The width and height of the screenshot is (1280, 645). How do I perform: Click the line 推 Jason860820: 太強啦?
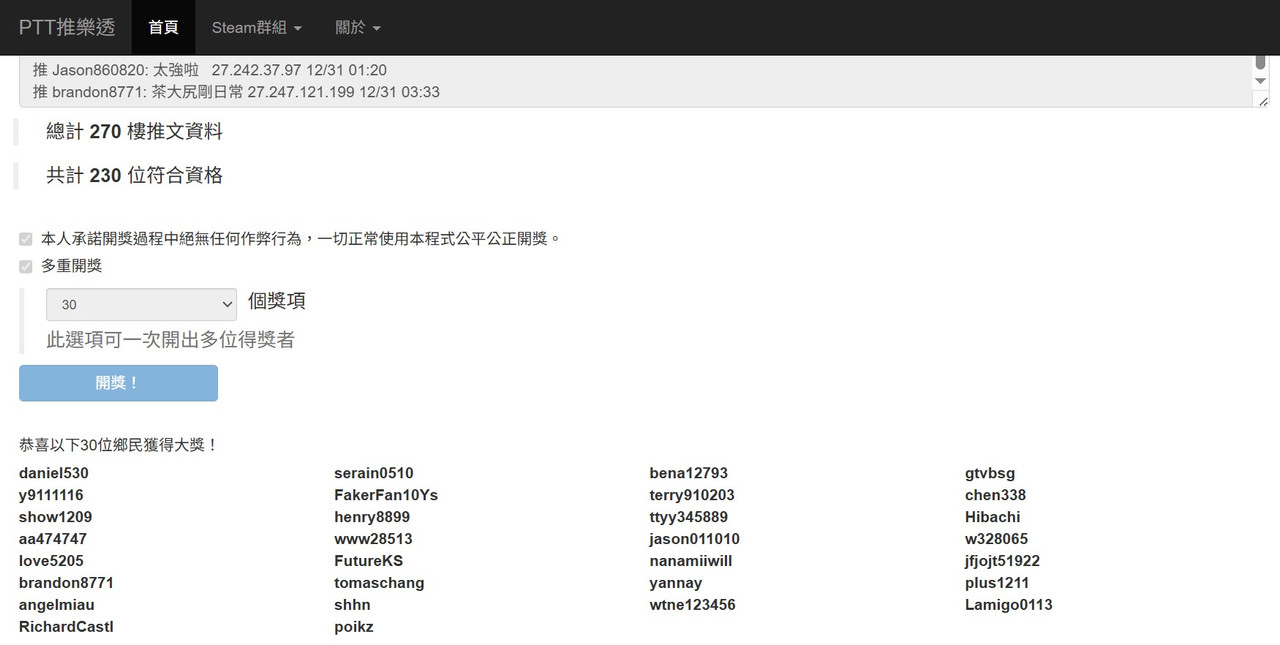pyautogui.click(x=209, y=70)
